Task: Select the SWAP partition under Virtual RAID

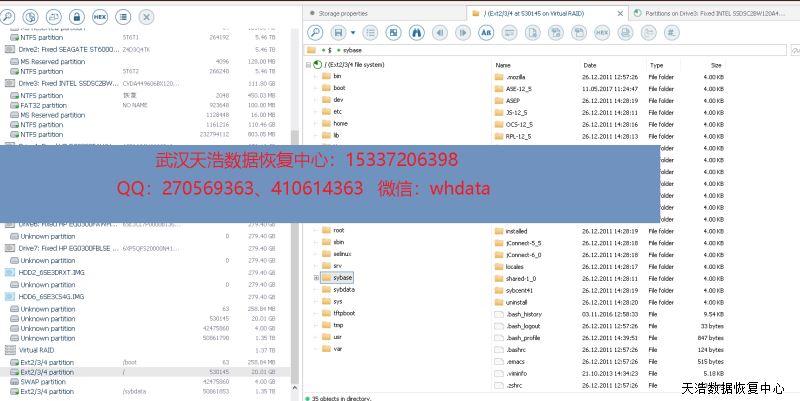Action: [x=47, y=381]
